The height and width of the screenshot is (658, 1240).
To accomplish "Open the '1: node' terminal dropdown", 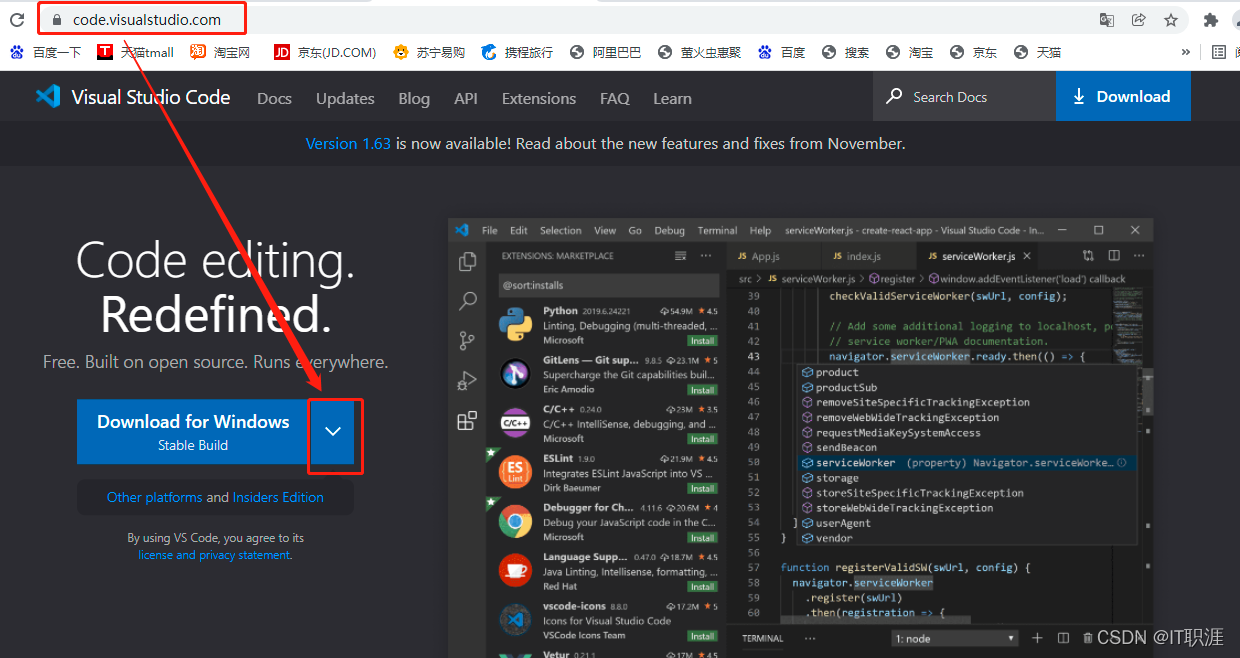I will [x=955, y=638].
